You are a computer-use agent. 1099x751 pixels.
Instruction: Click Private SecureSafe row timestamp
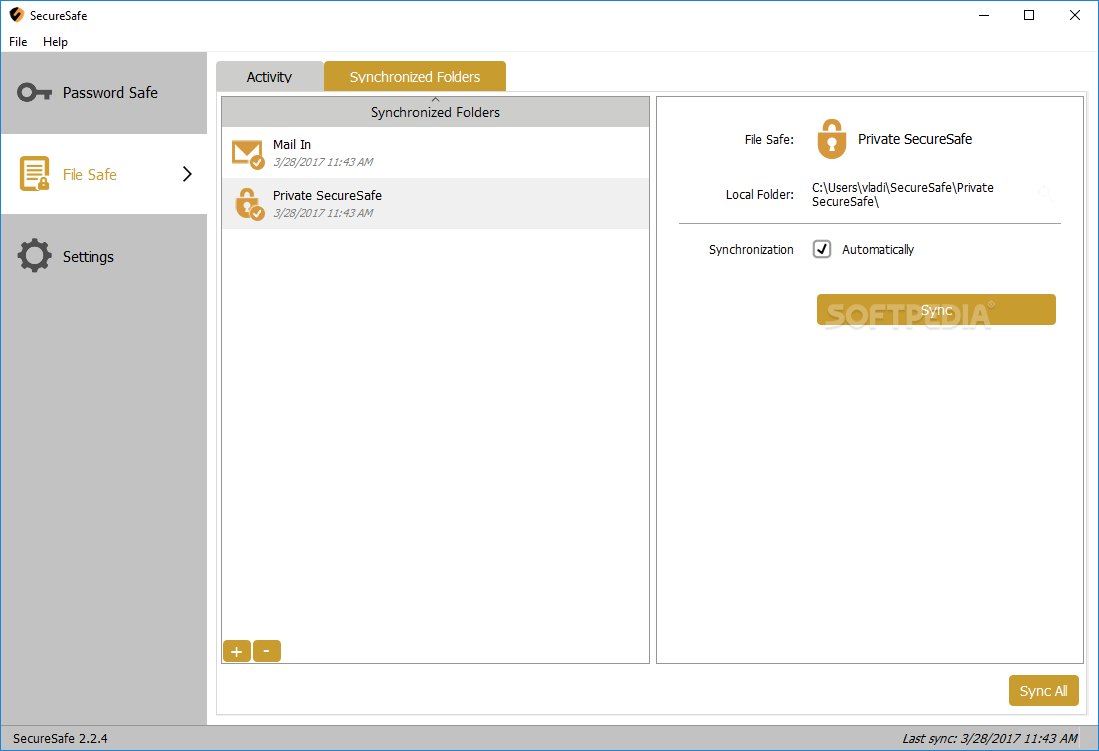[x=323, y=213]
